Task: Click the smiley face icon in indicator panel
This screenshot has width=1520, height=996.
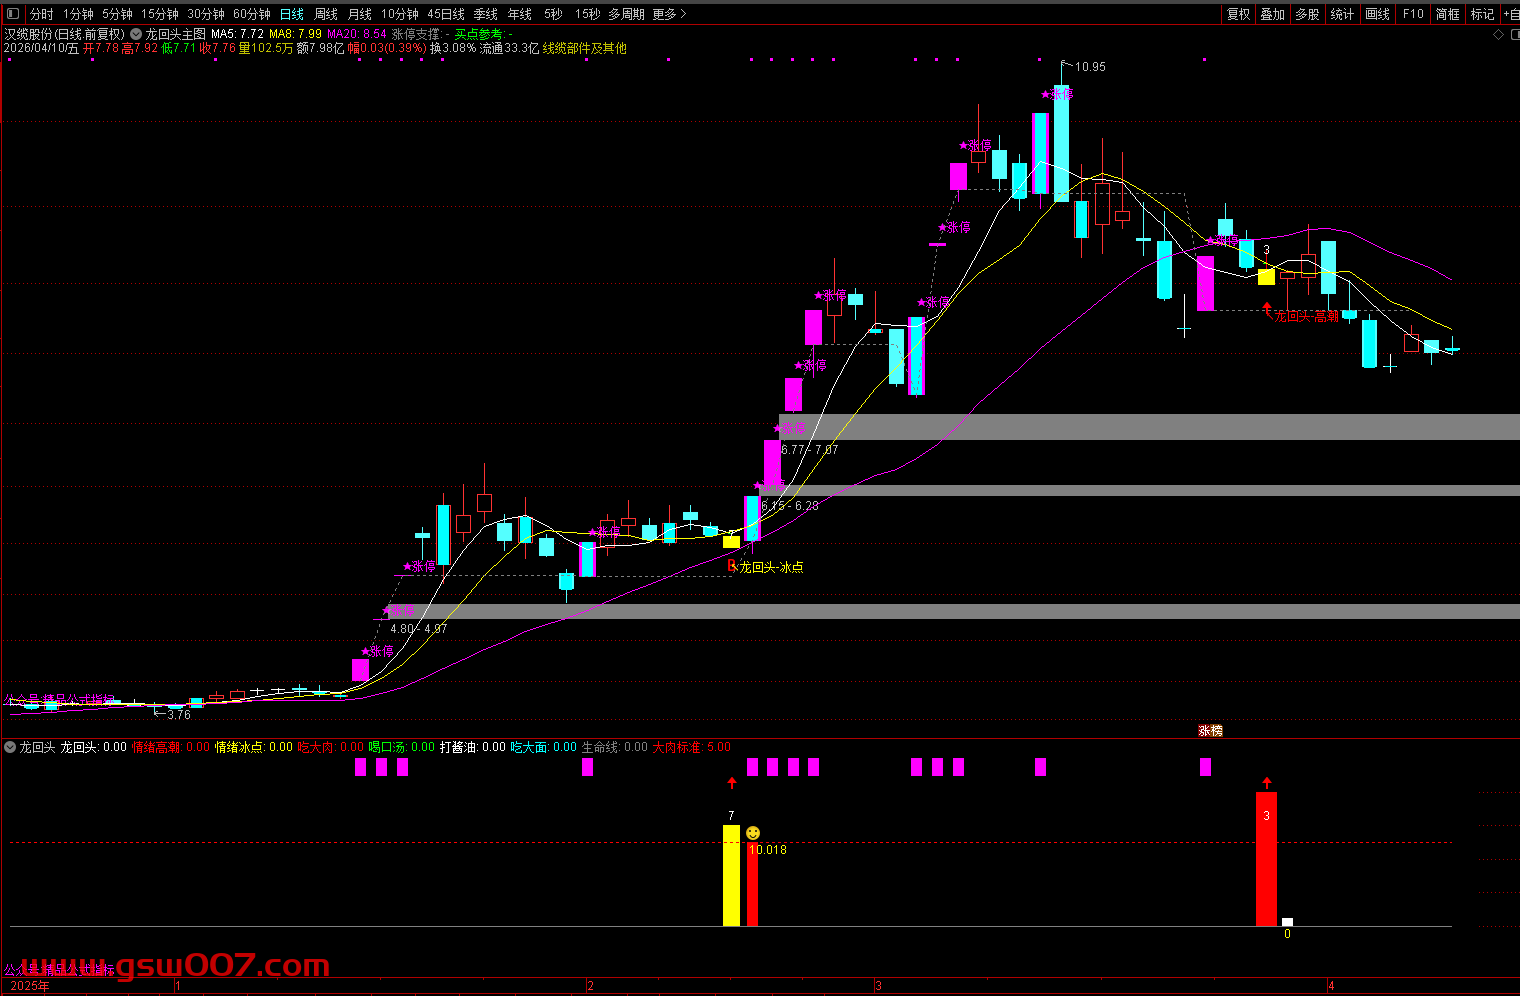Action: 753,833
